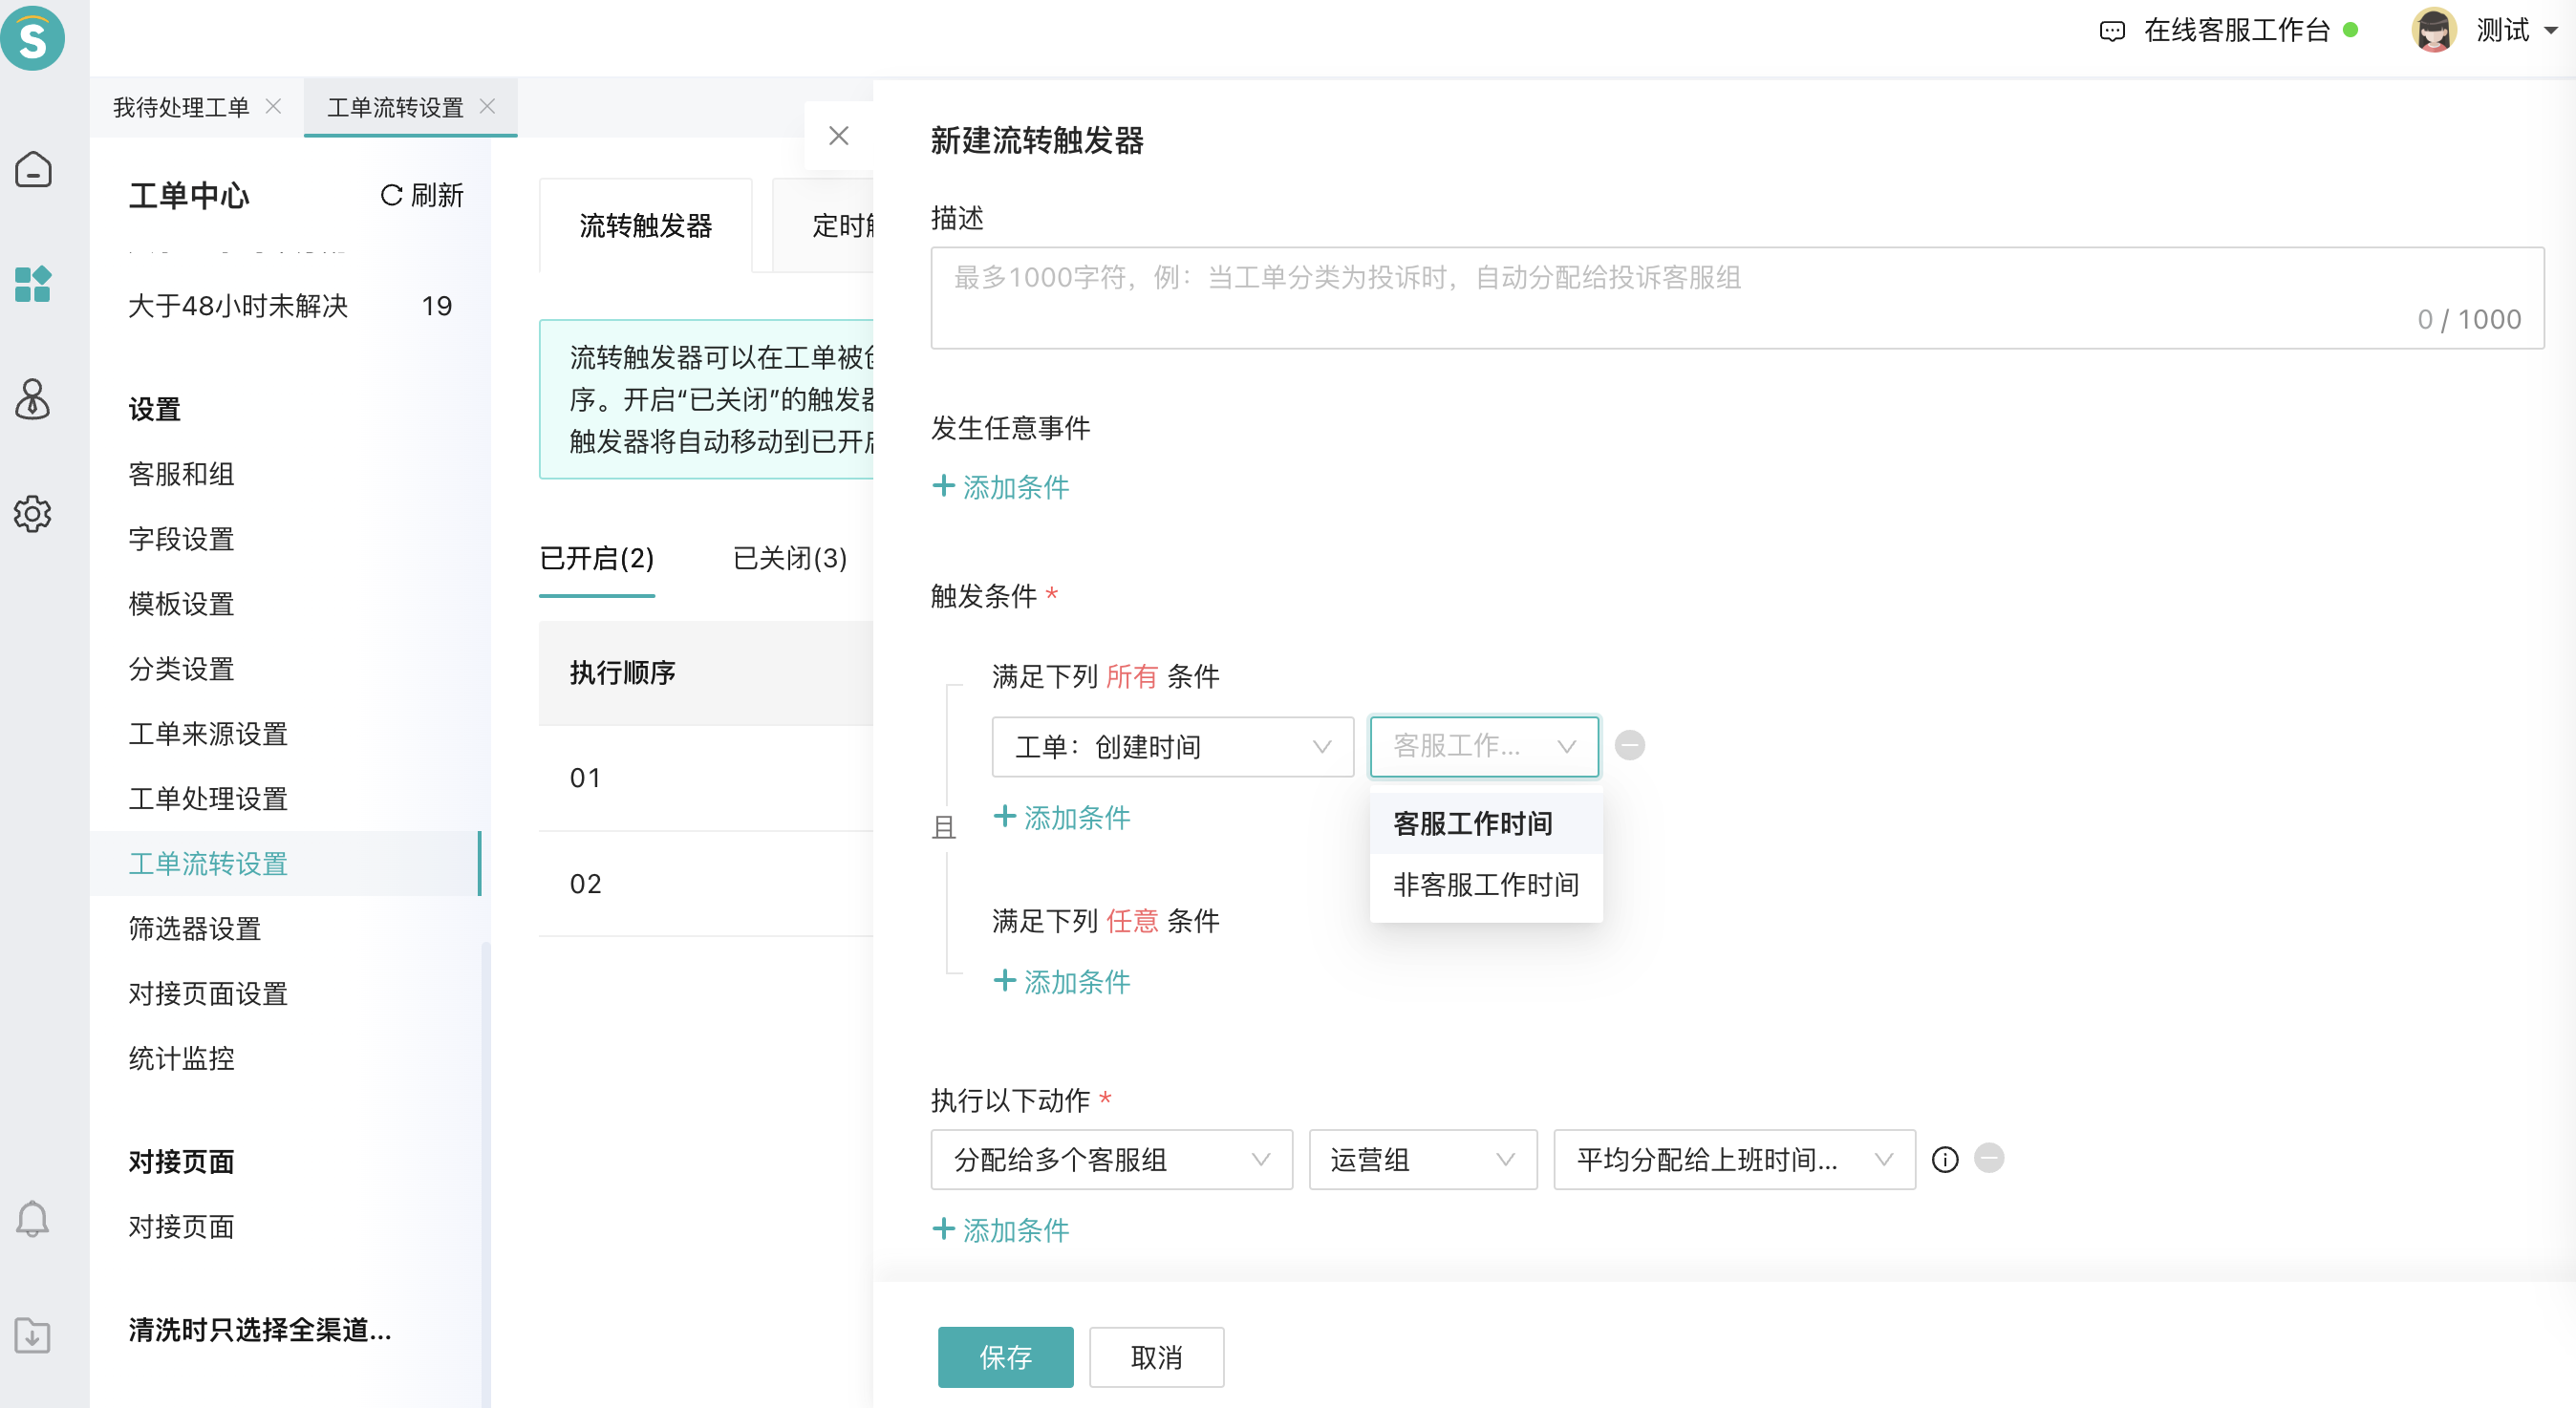Show the 已开启(2) triggers list

tap(597, 558)
